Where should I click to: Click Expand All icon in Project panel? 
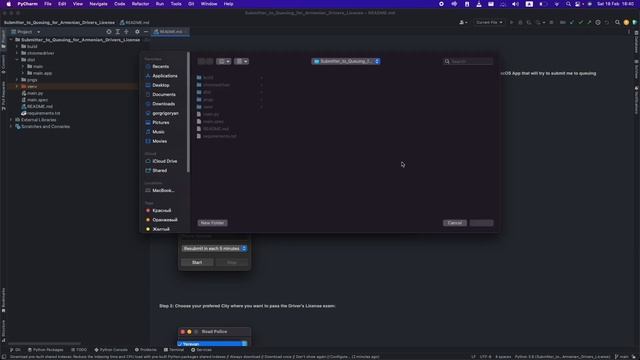pyautogui.click(x=118, y=32)
